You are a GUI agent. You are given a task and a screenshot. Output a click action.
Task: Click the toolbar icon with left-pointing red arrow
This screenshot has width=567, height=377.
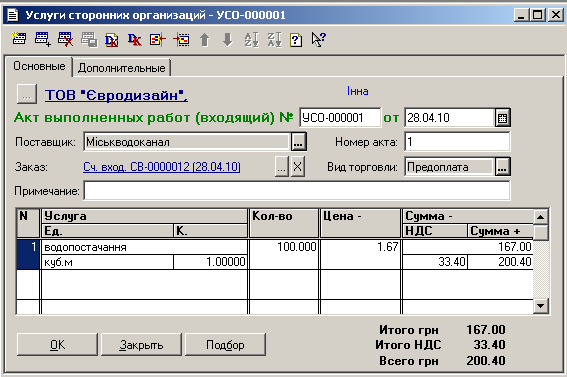158,39
